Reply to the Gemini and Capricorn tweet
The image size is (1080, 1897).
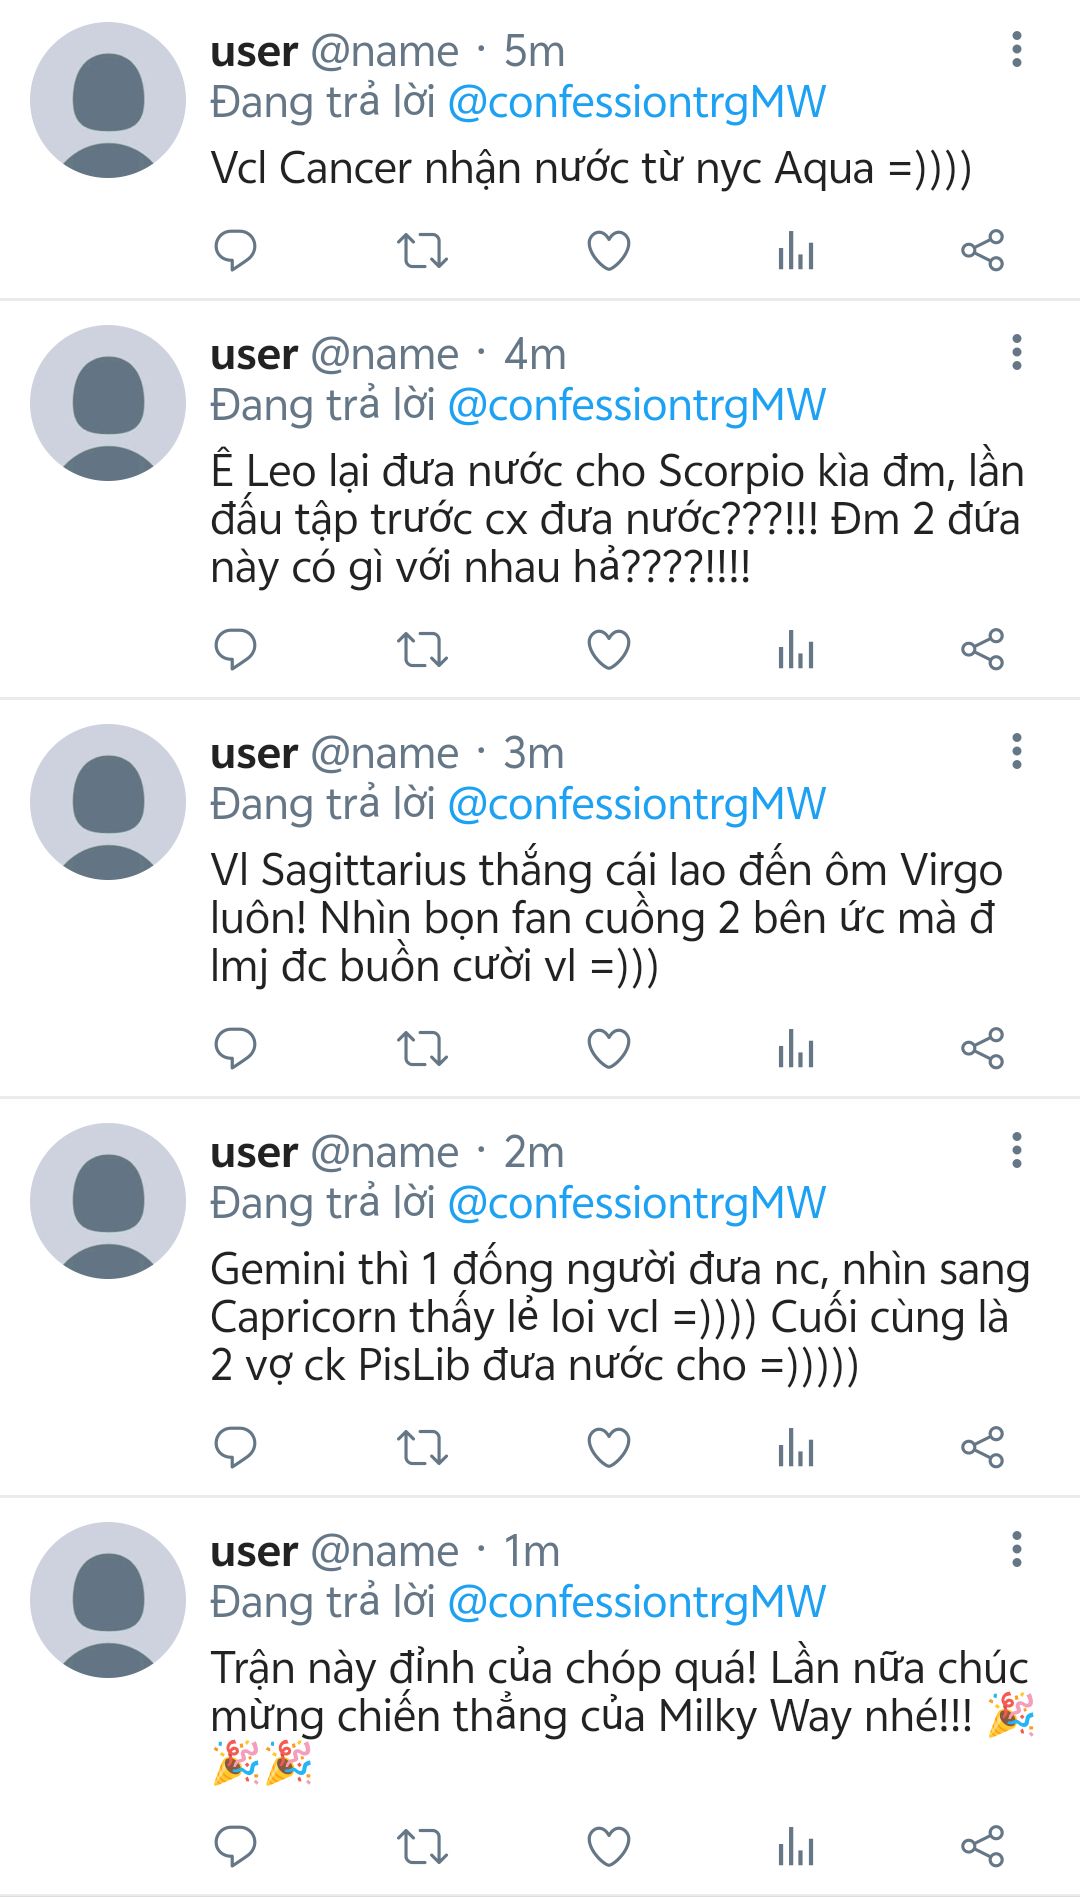236,1448
